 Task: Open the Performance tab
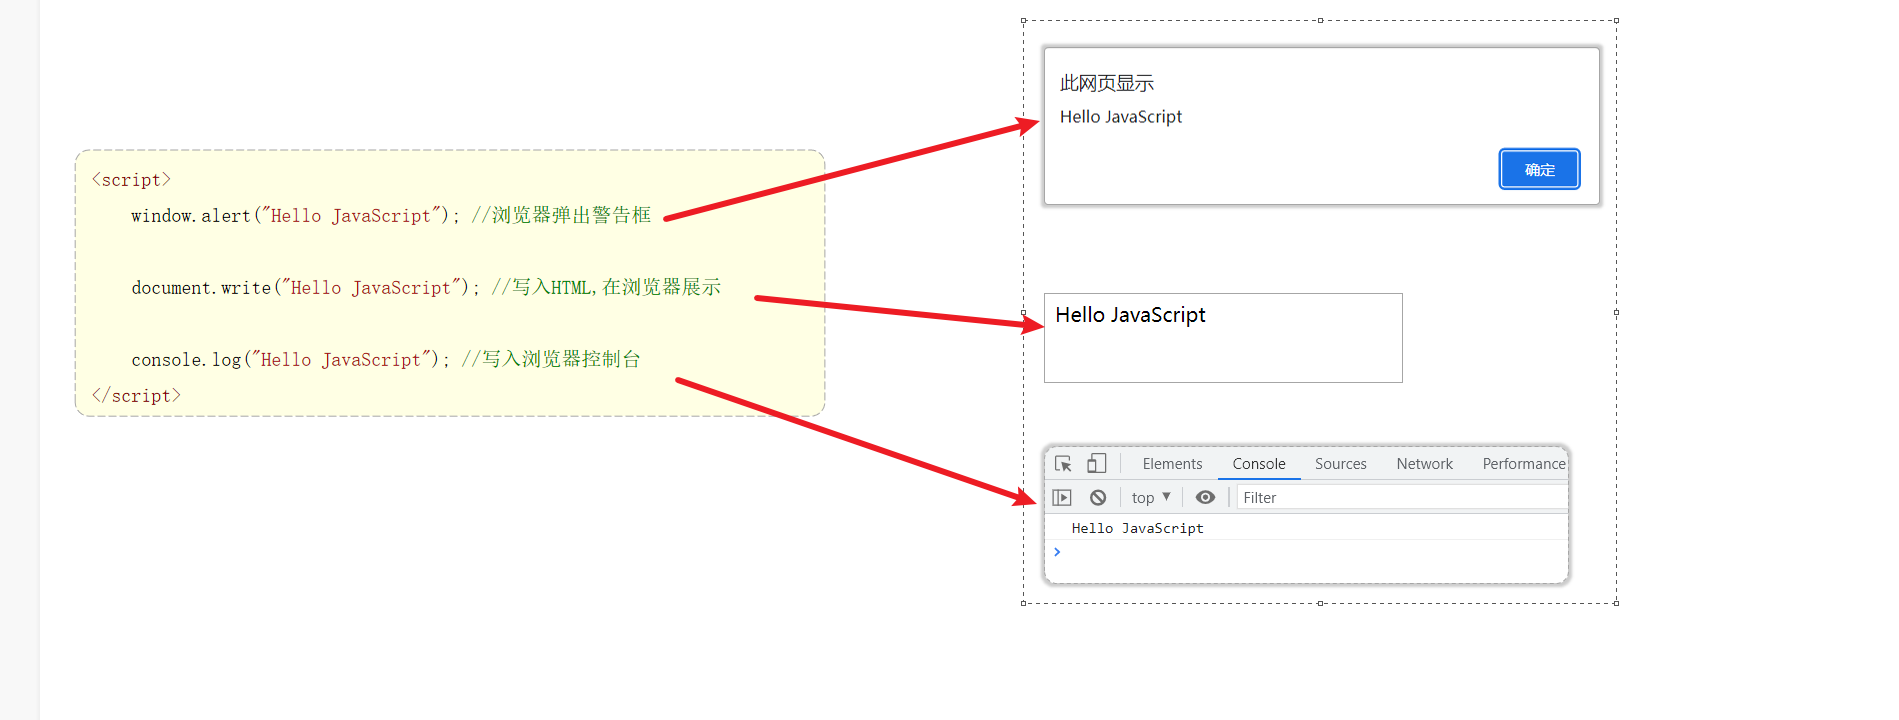1524,464
